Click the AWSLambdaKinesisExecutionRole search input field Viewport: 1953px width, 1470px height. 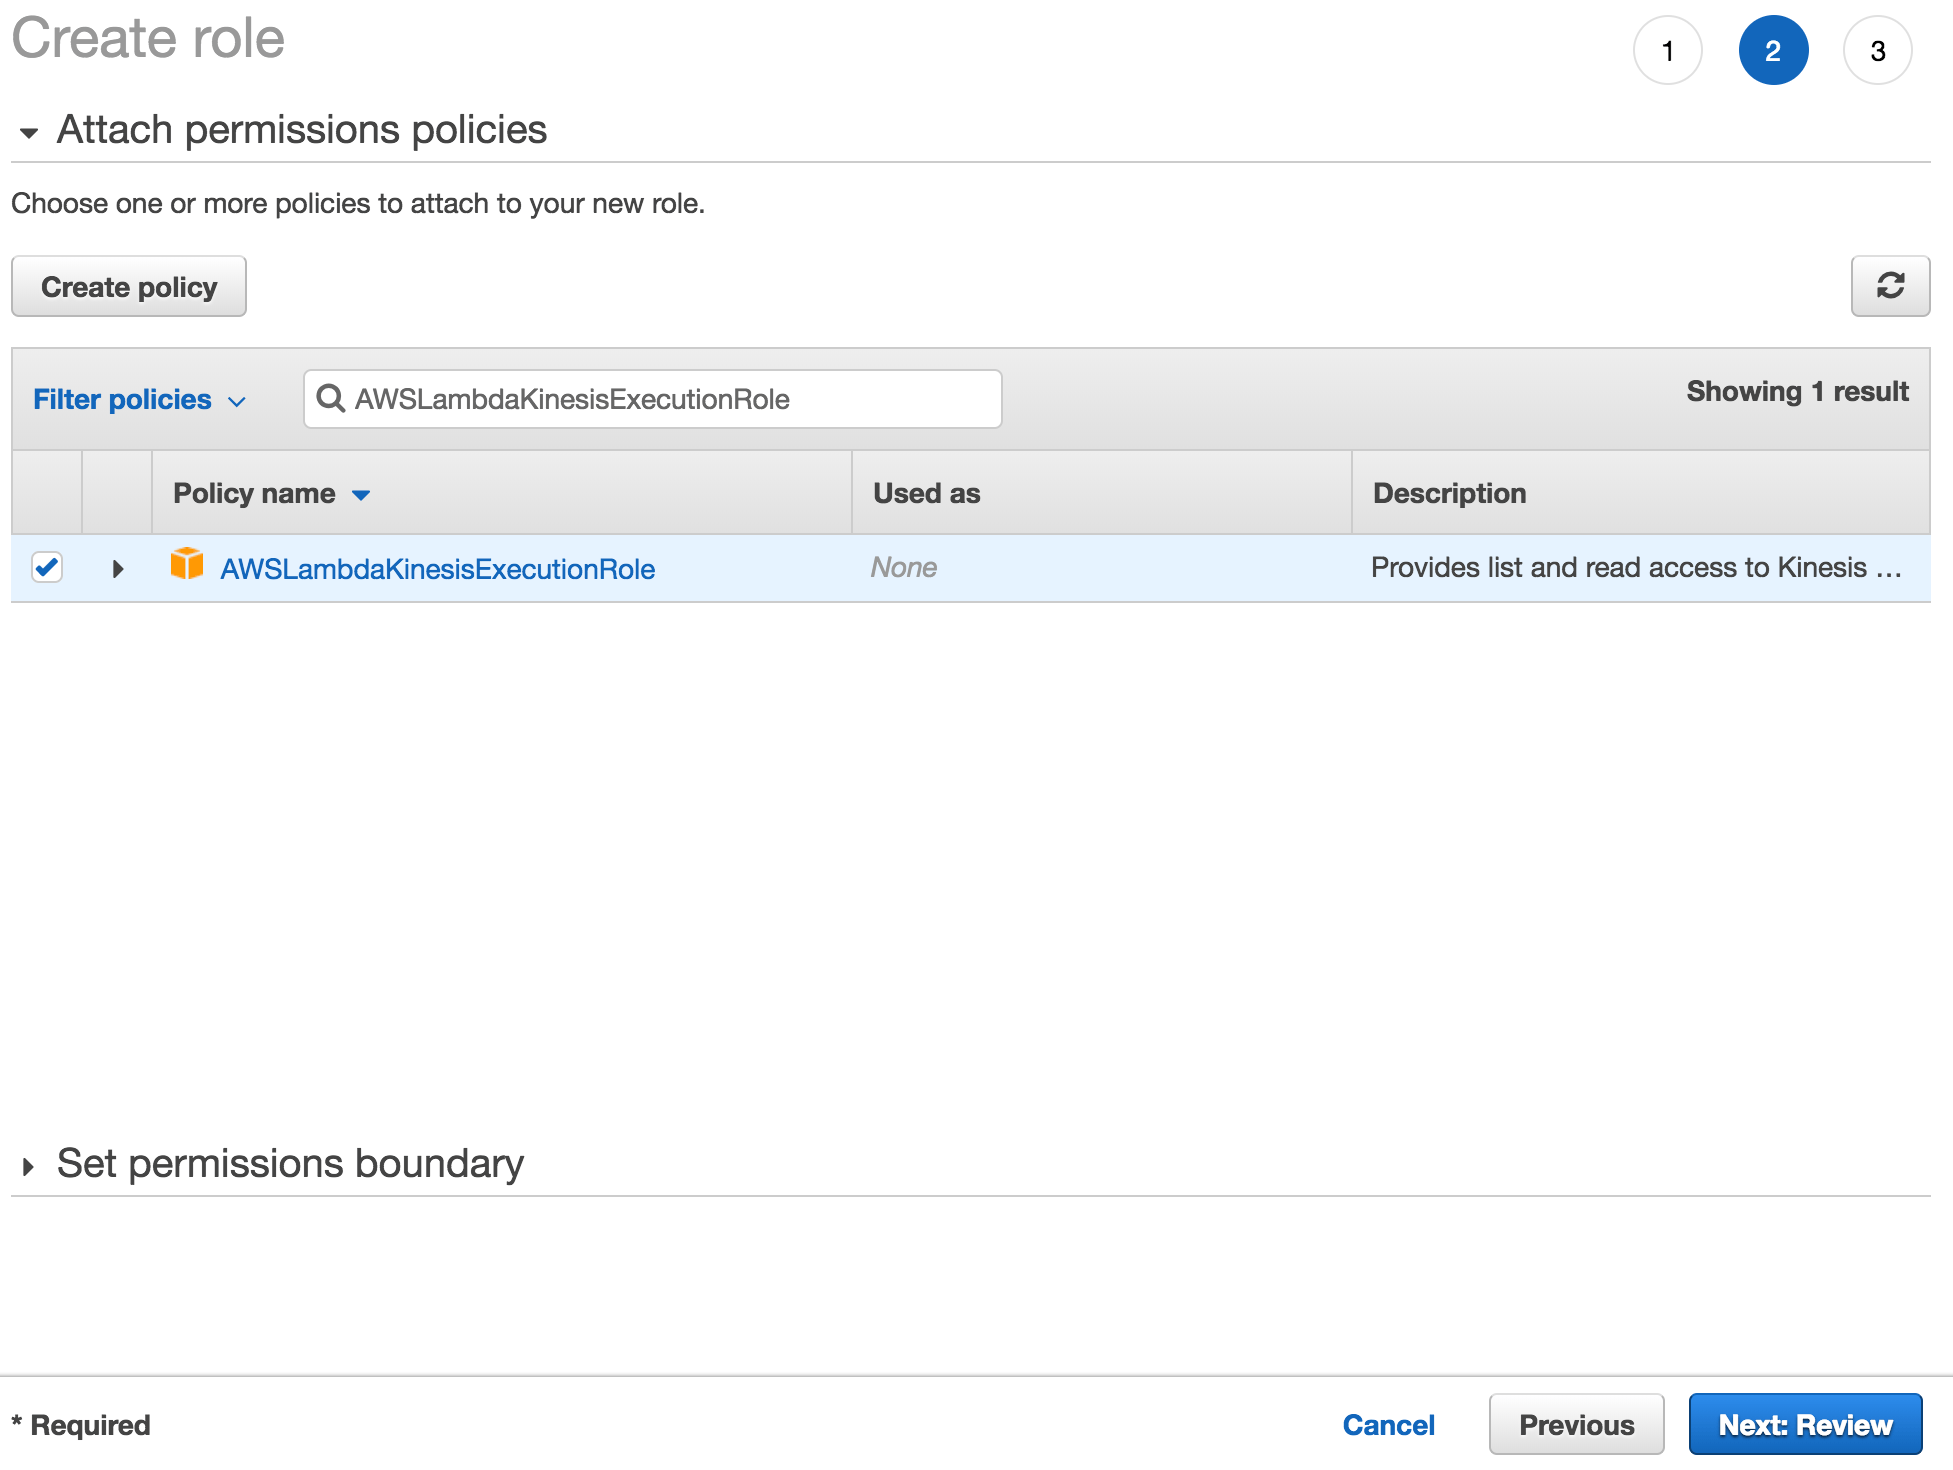653,397
